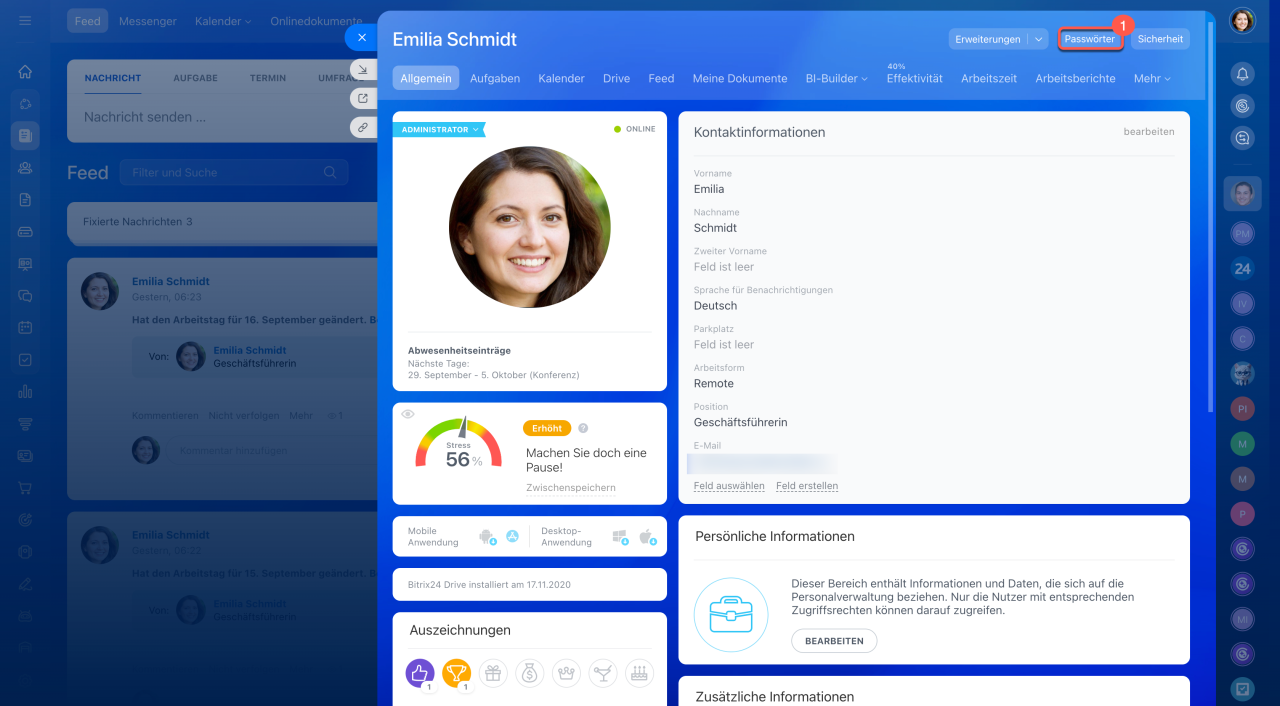Click the Arbeitsform value Remote
Screen dimensions: 1280x706
(714, 384)
